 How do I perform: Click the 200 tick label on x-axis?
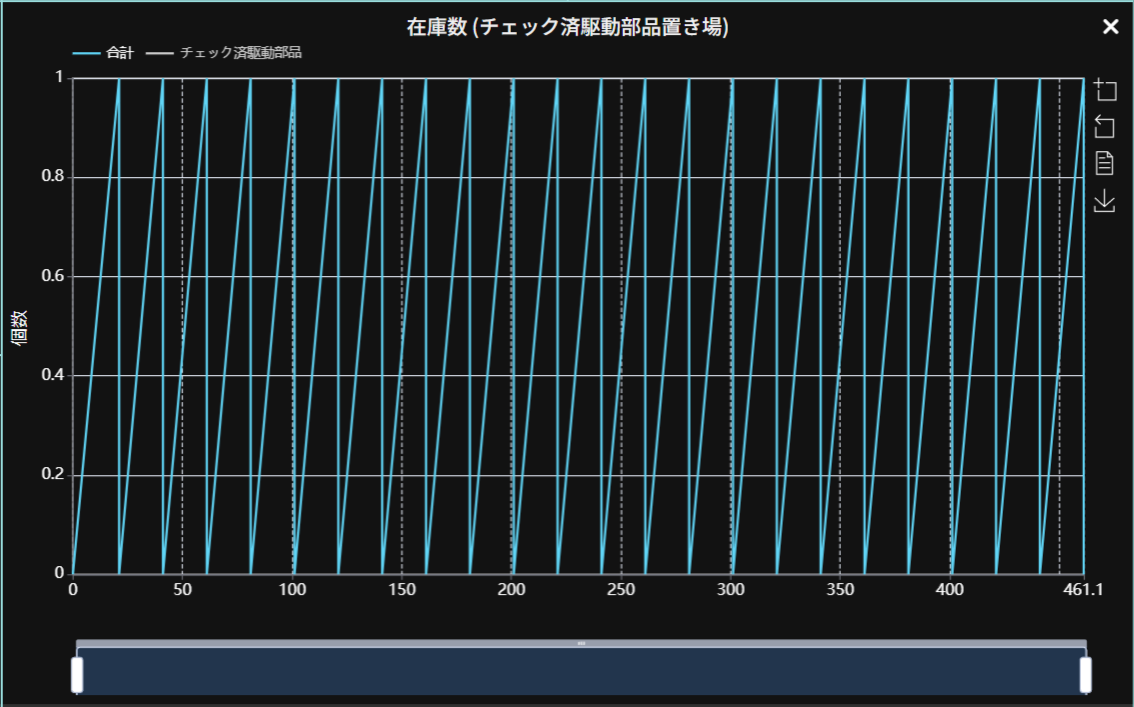coord(512,590)
